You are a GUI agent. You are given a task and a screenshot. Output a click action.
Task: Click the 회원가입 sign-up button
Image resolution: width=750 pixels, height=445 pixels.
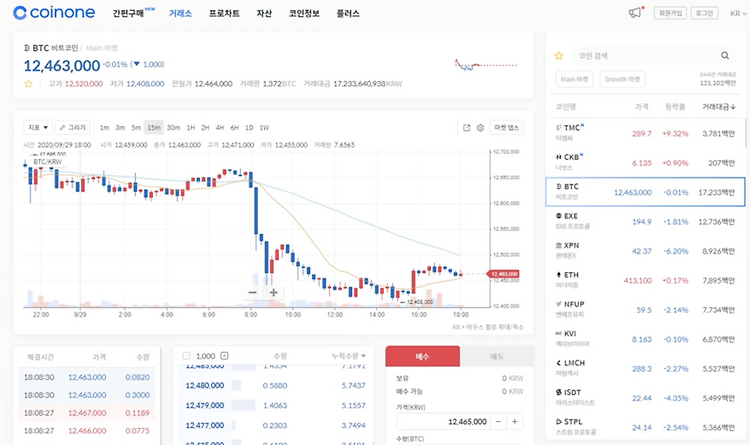point(671,13)
